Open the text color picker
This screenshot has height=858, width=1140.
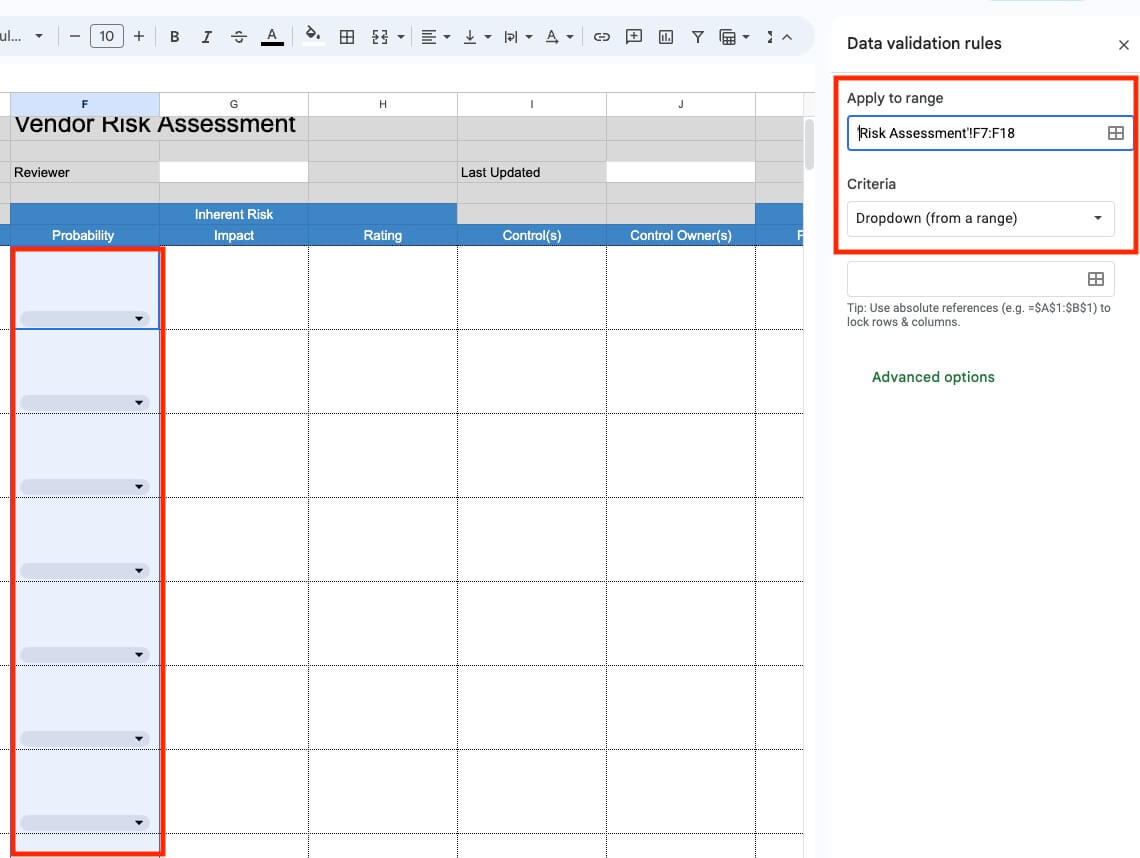click(x=272, y=36)
